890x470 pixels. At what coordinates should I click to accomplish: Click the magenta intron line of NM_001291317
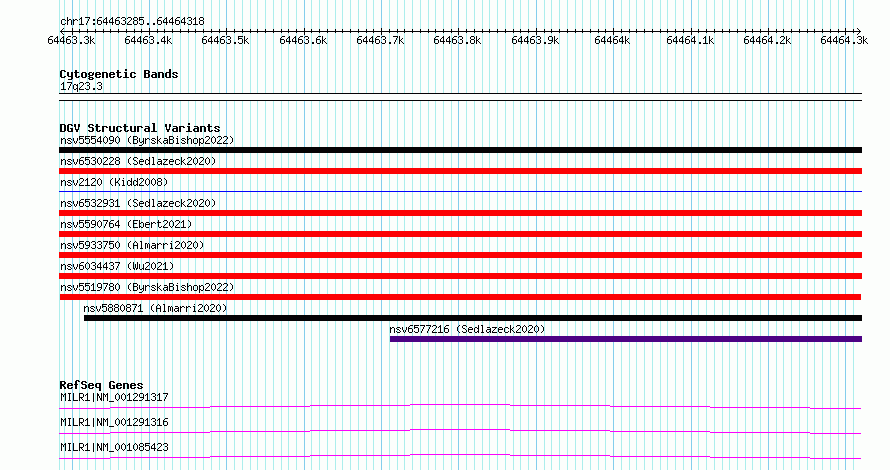460,406
